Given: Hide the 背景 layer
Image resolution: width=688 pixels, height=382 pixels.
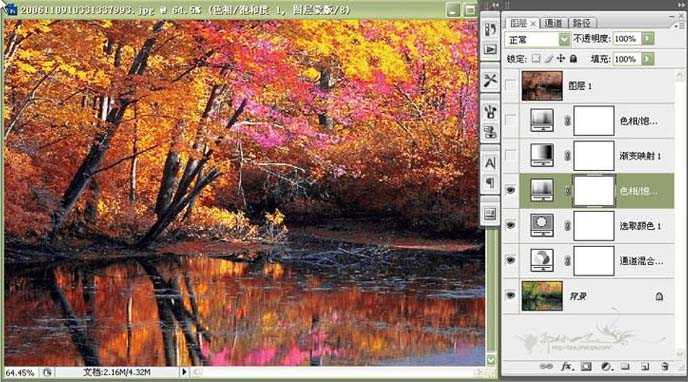Looking at the screenshot, I should pyautogui.click(x=511, y=296).
